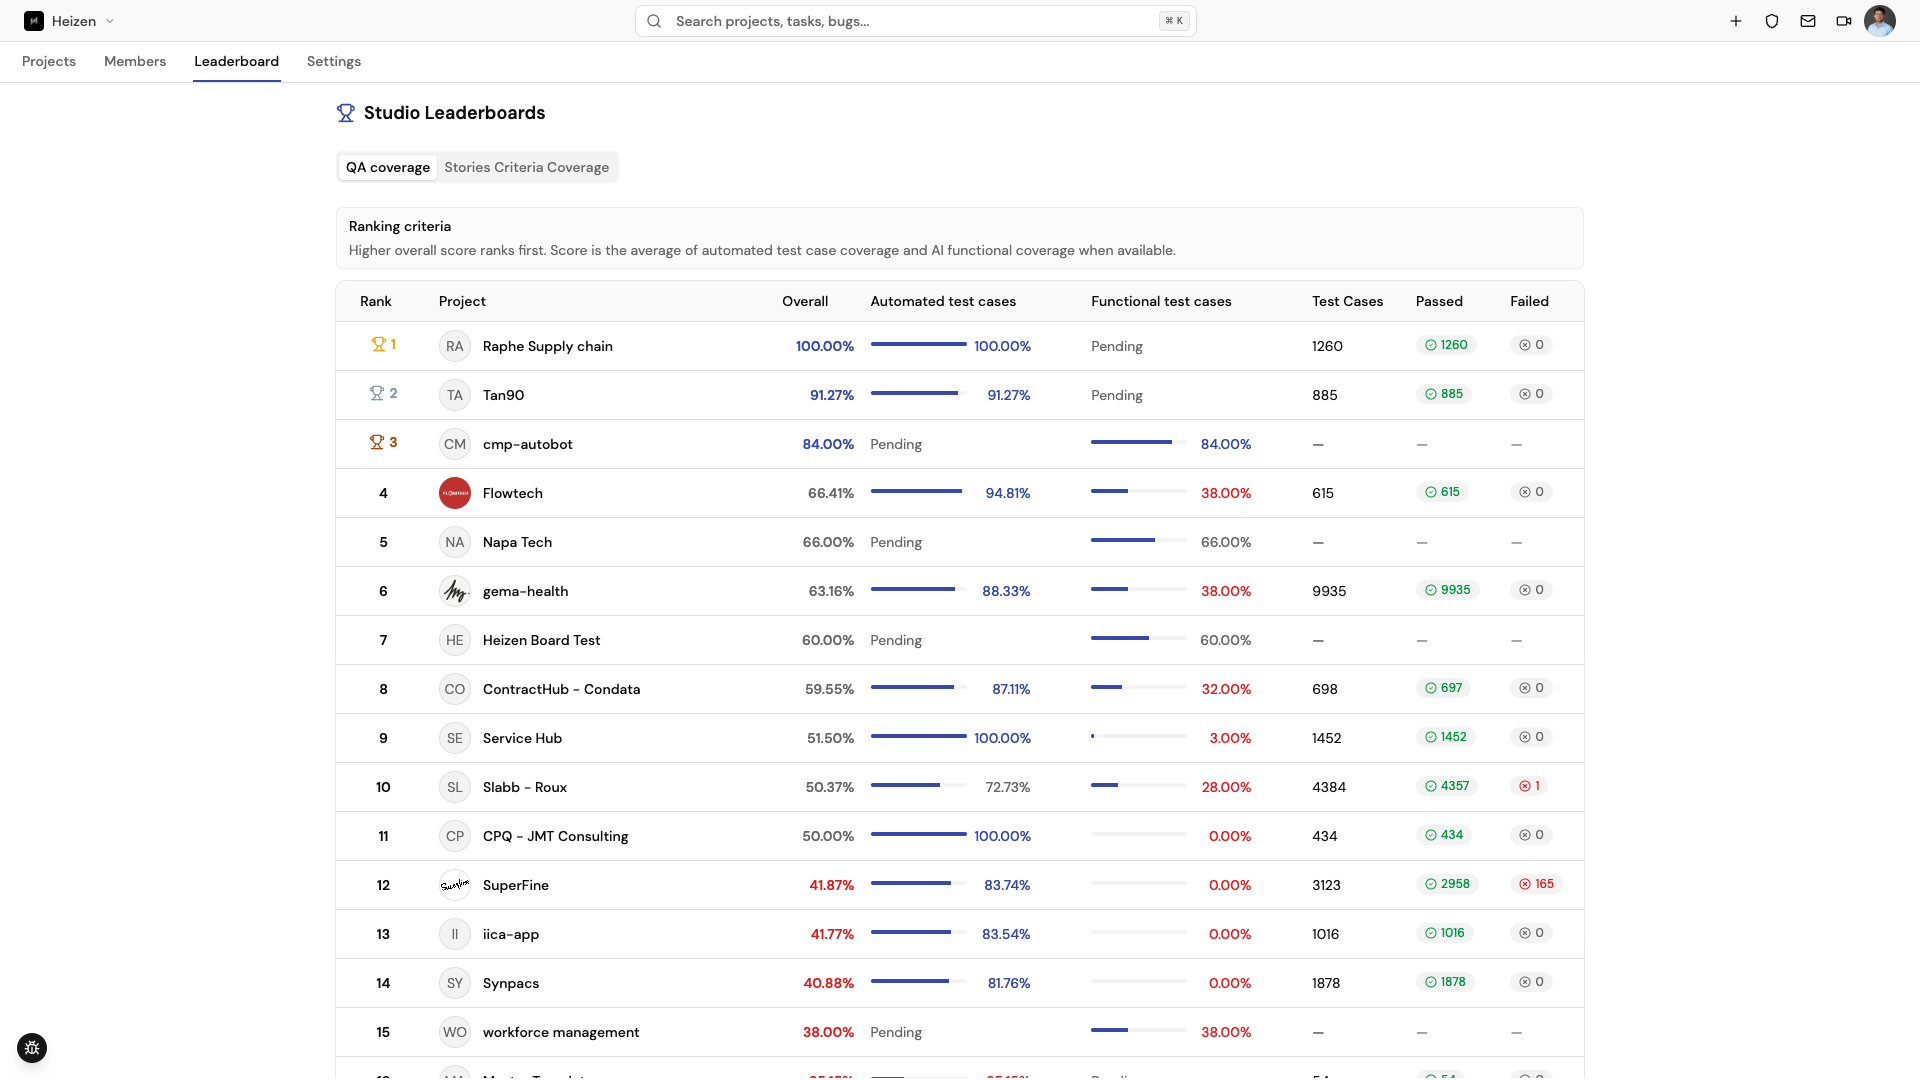Viewport: 1920px width, 1080px height.
Task: Click the 9935 passed badge for gema-health
Action: coord(1448,590)
